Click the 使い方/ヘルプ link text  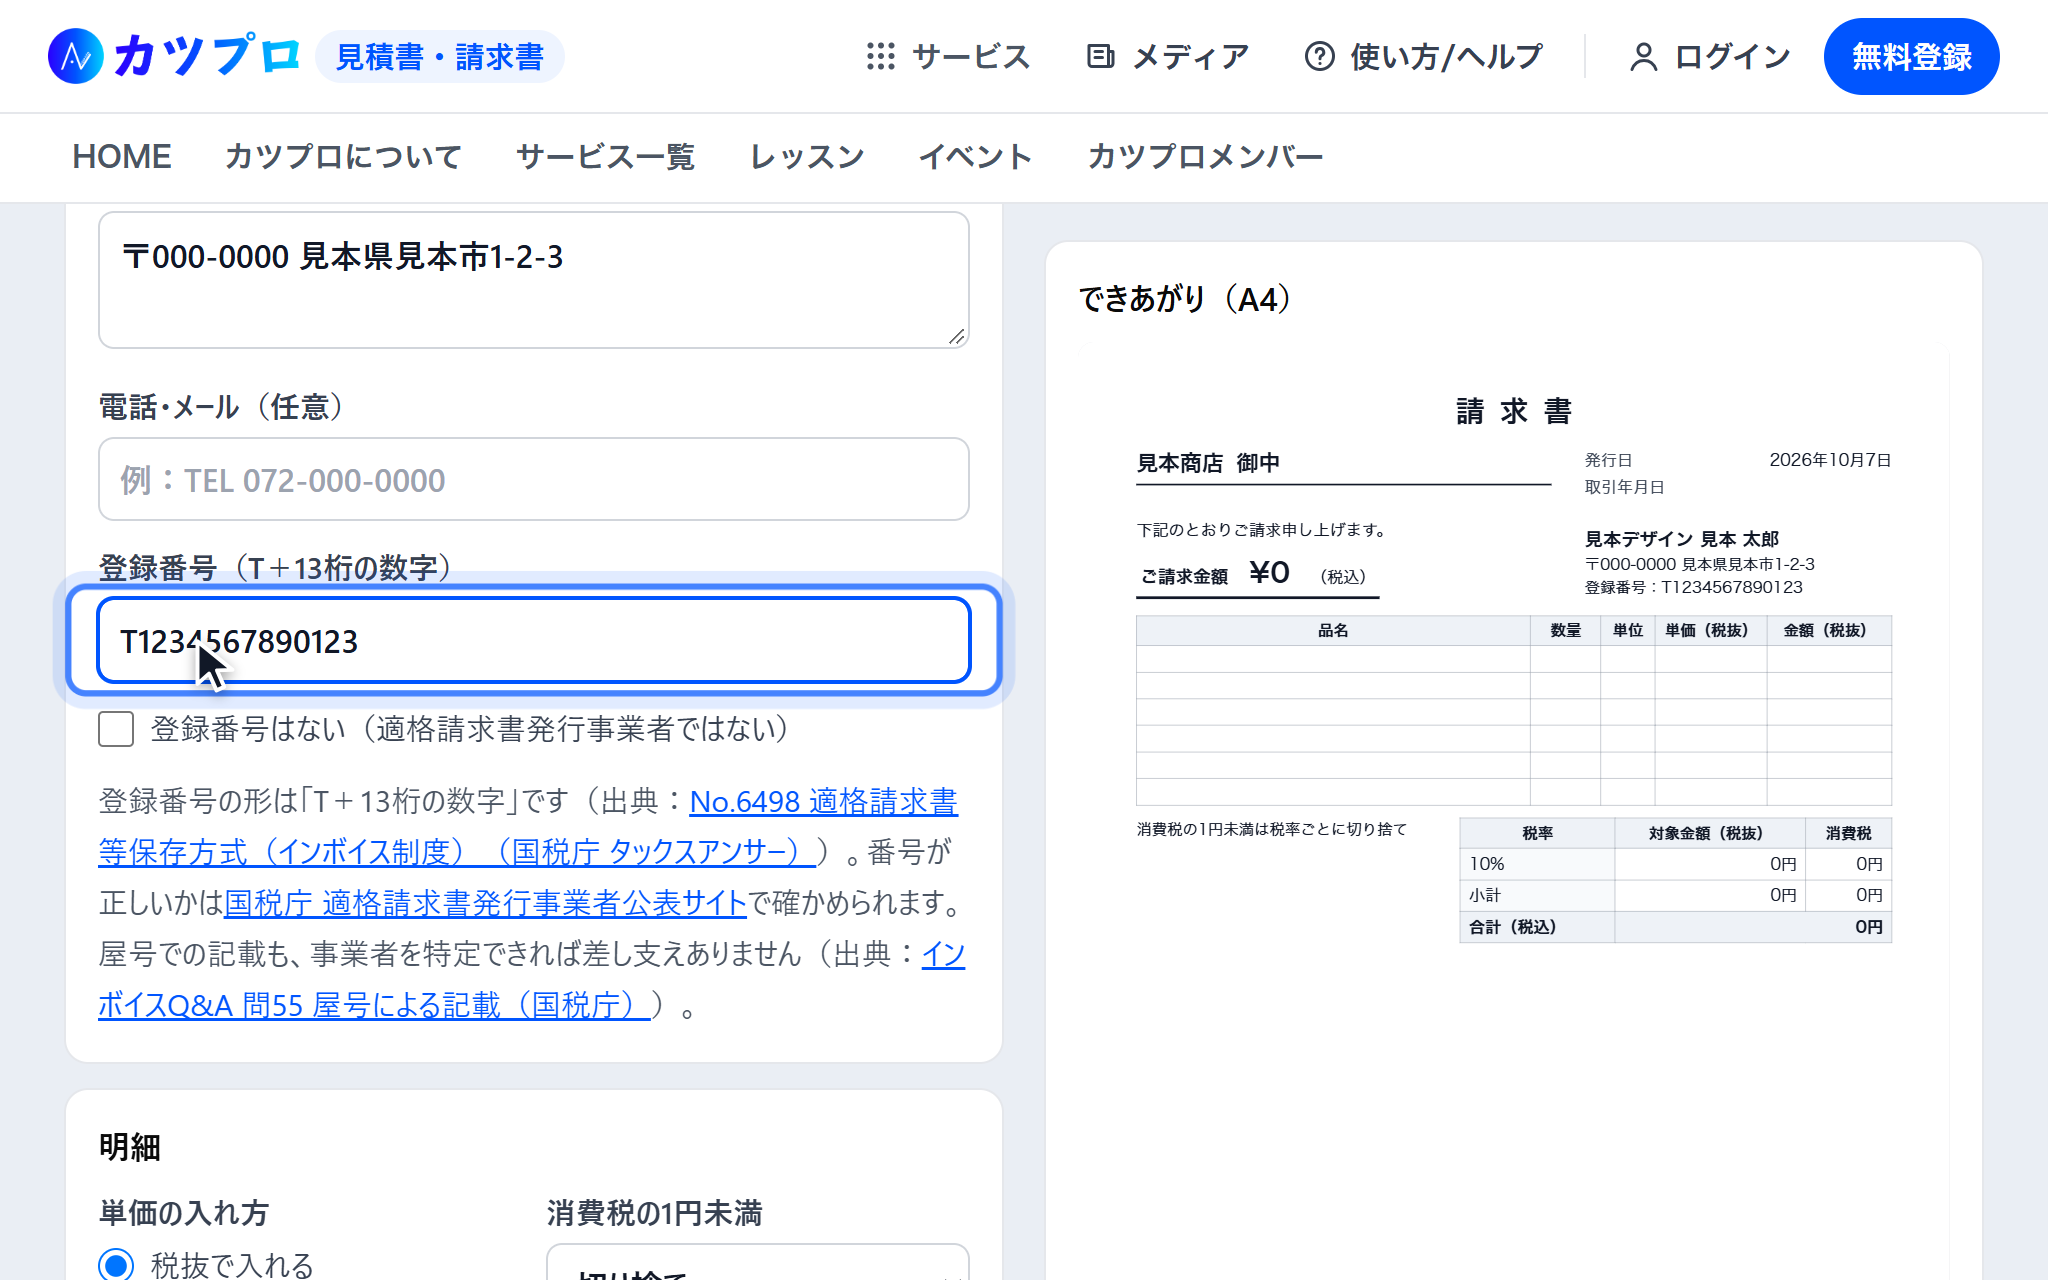(x=1446, y=57)
